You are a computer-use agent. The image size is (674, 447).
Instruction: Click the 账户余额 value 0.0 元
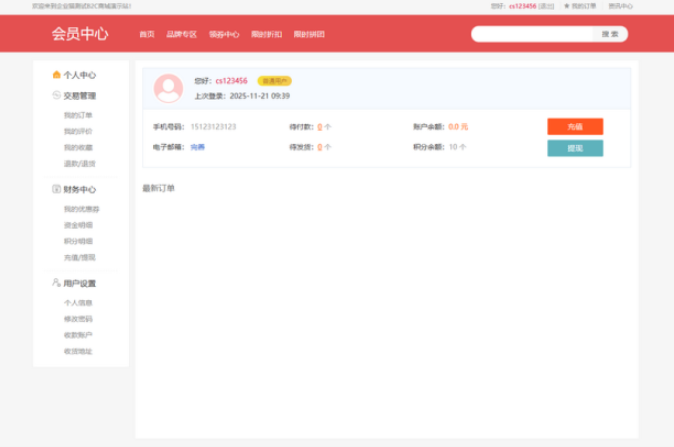[x=458, y=127]
